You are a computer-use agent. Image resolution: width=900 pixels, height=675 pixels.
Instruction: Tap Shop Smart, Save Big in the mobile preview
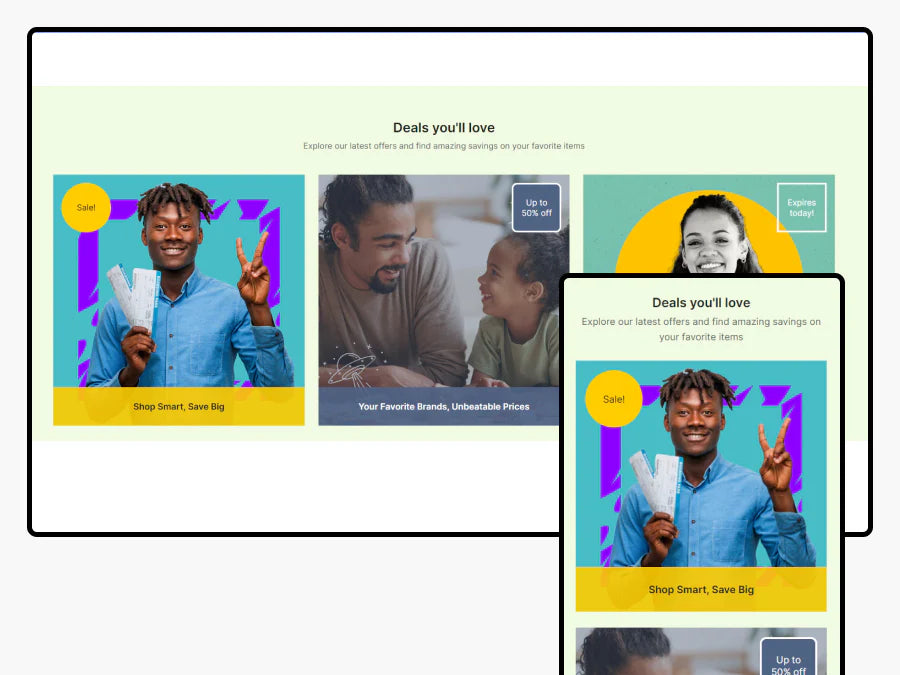[701, 590]
